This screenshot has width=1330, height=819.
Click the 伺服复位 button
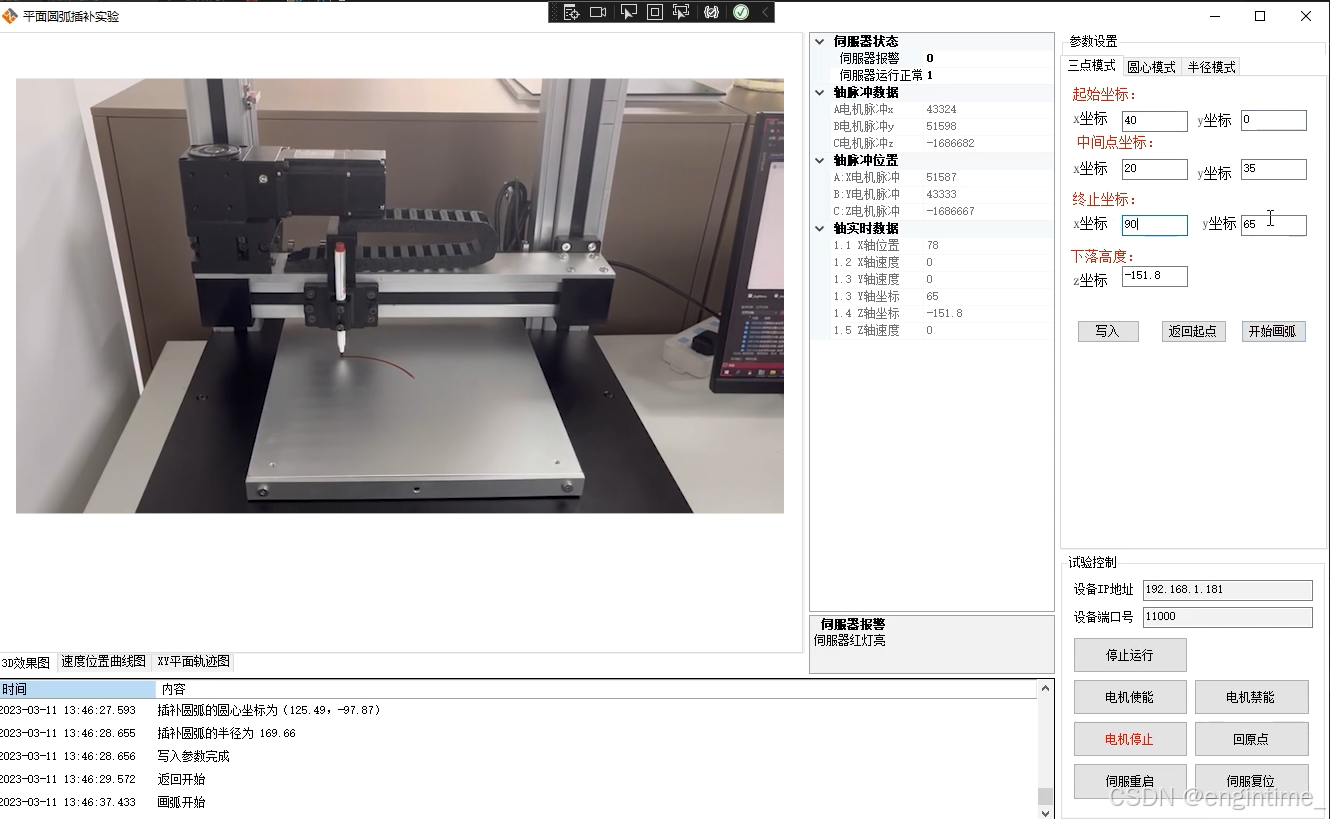1251,781
